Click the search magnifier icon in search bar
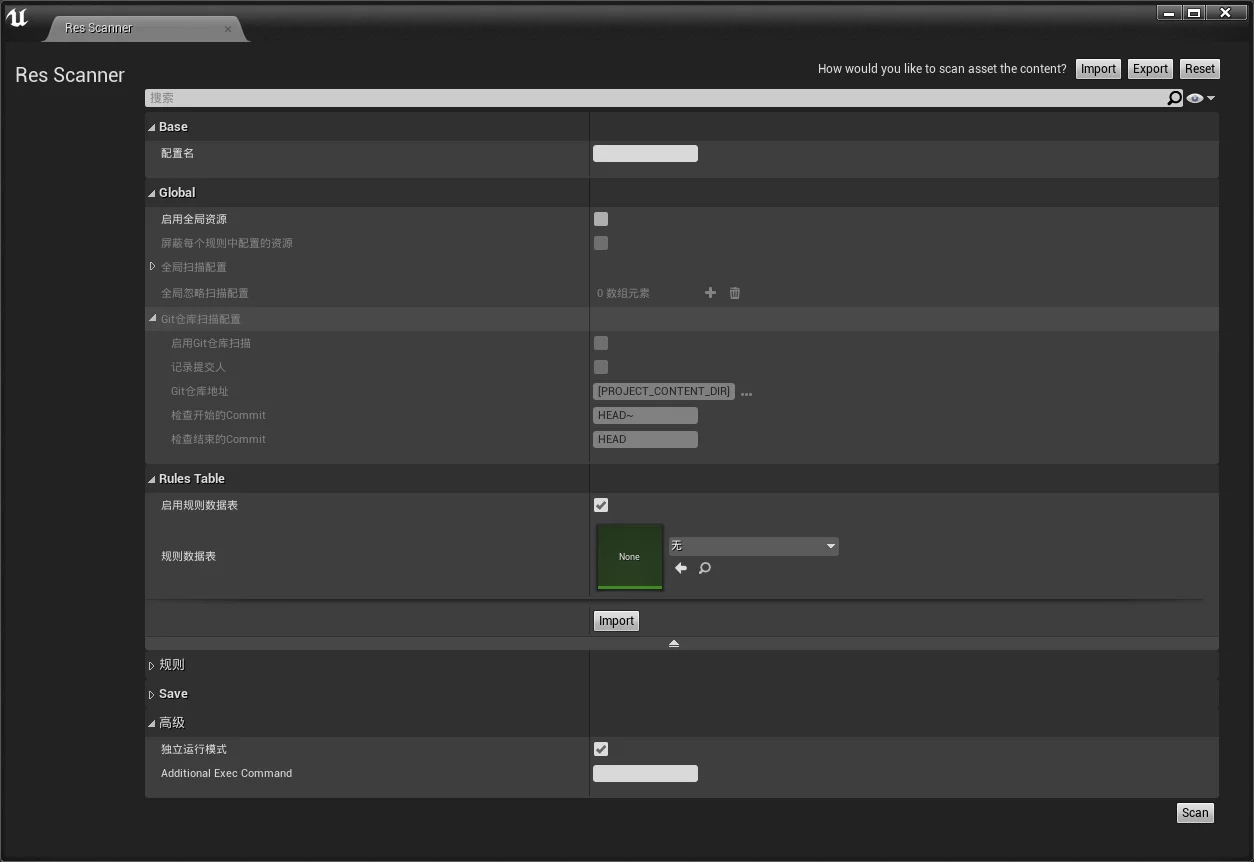Screen dimensions: 1254x862 (x=1174, y=98)
